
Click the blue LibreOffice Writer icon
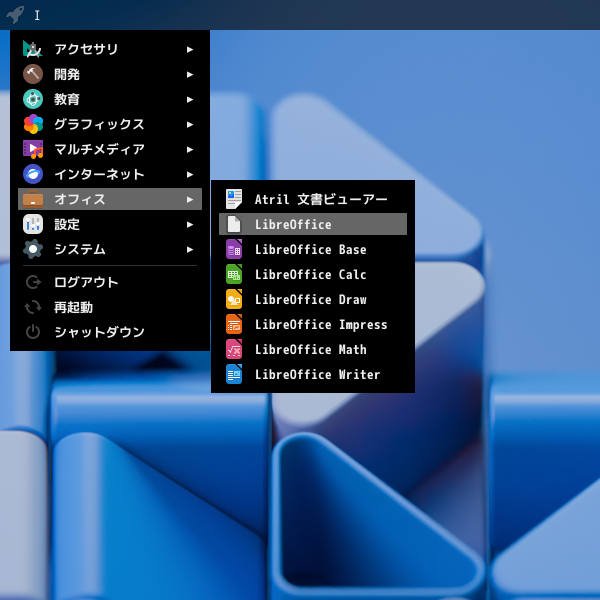click(234, 374)
